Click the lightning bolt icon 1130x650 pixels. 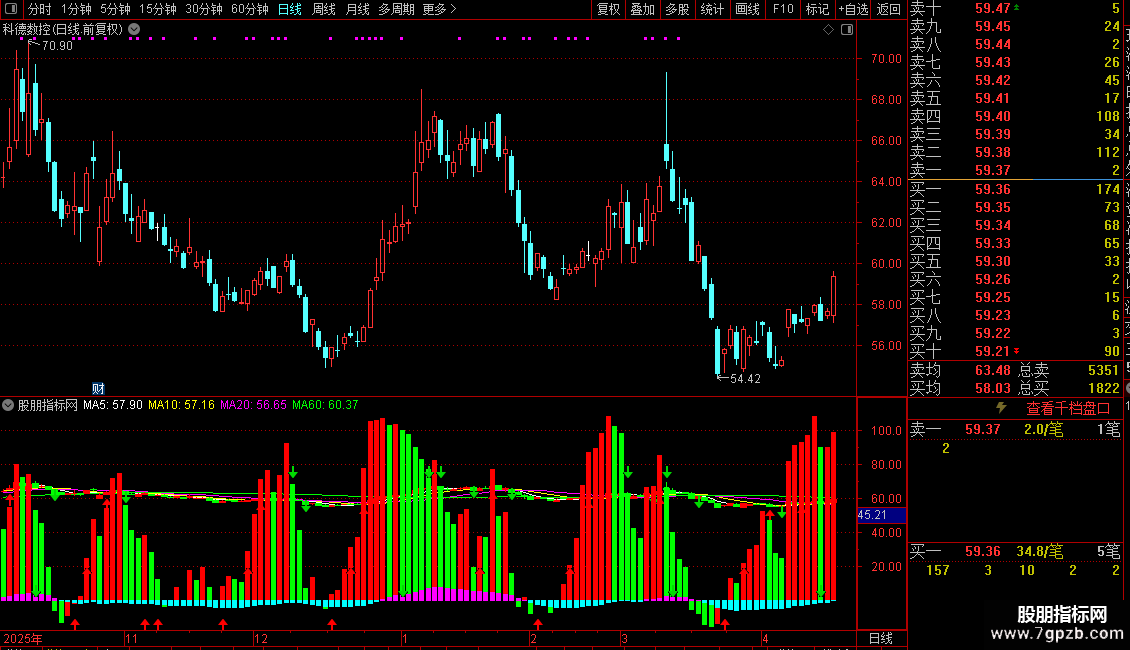point(1001,408)
